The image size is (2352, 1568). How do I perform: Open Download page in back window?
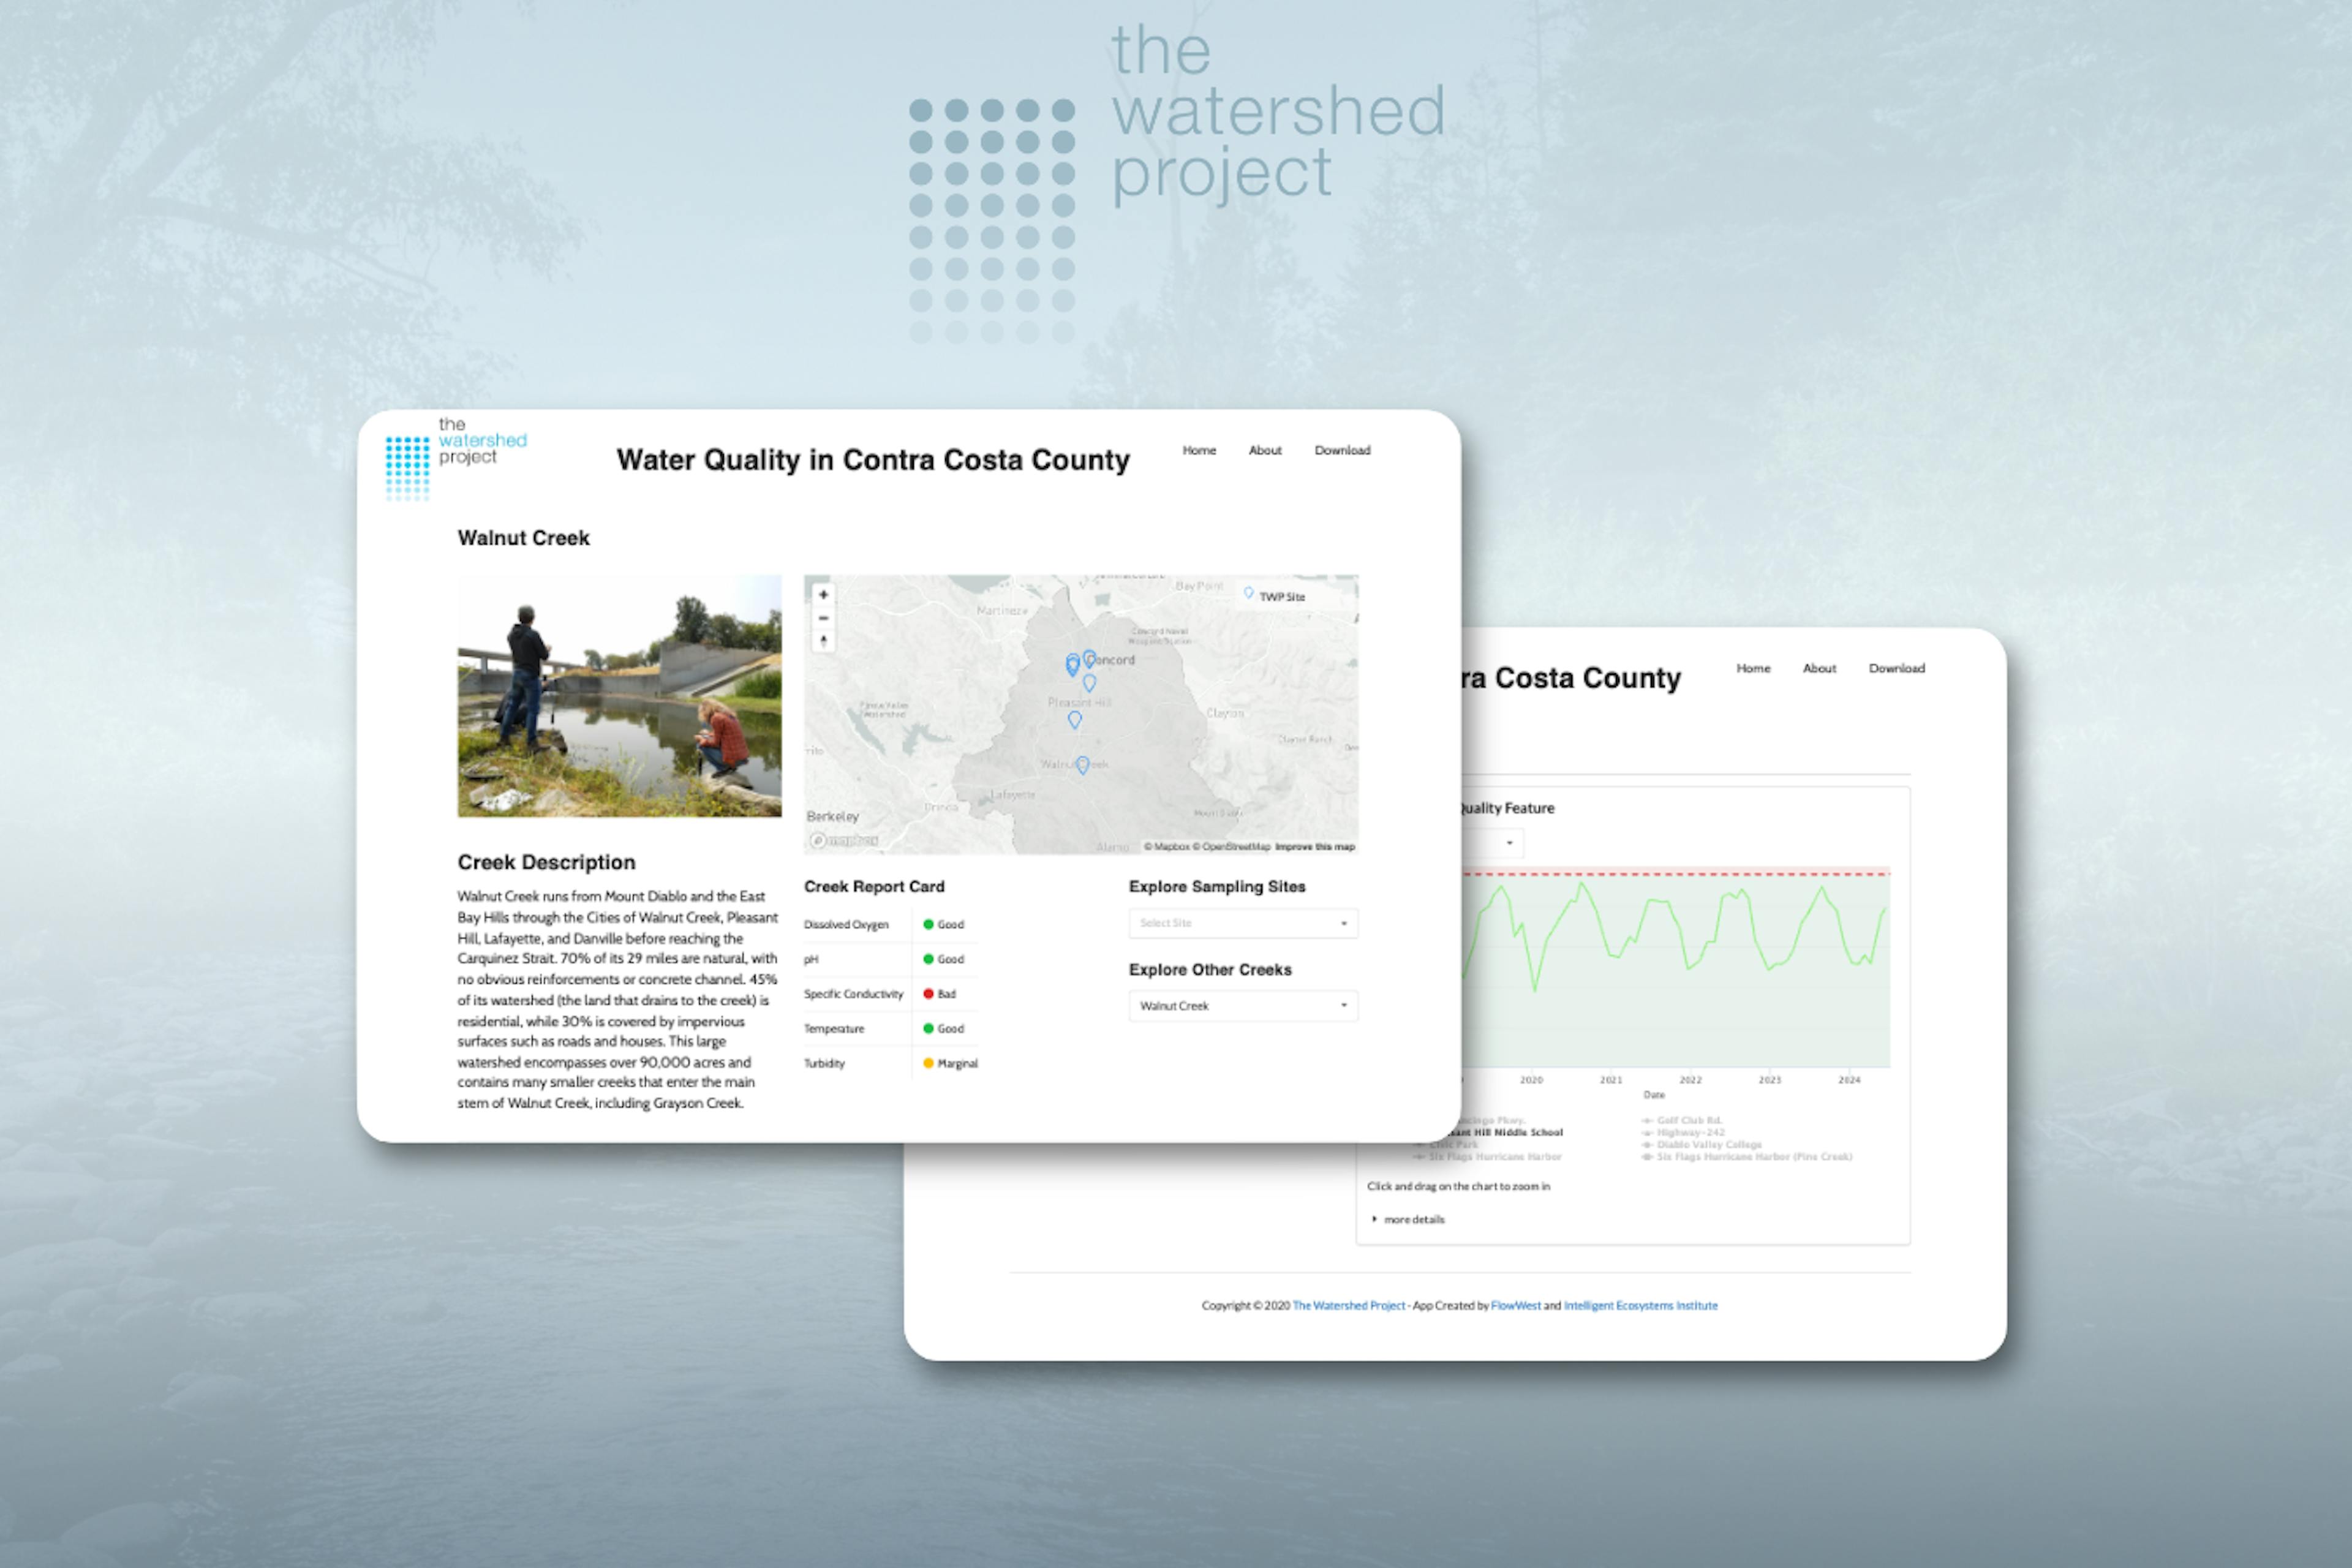[1896, 668]
